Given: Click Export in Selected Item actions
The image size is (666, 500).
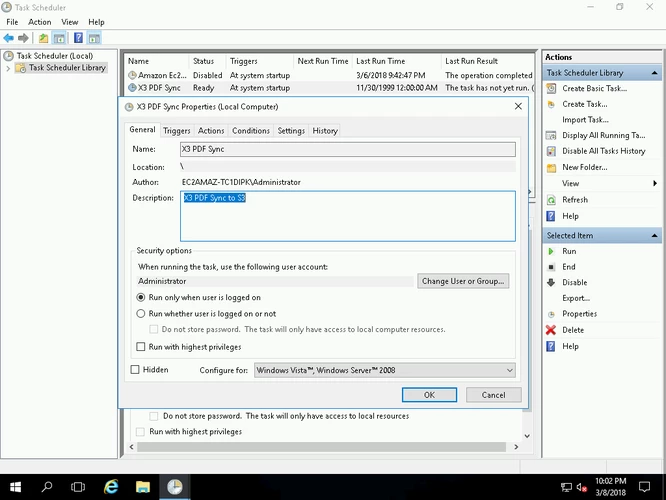Looking at the screenshot, I should coord(576,298).
